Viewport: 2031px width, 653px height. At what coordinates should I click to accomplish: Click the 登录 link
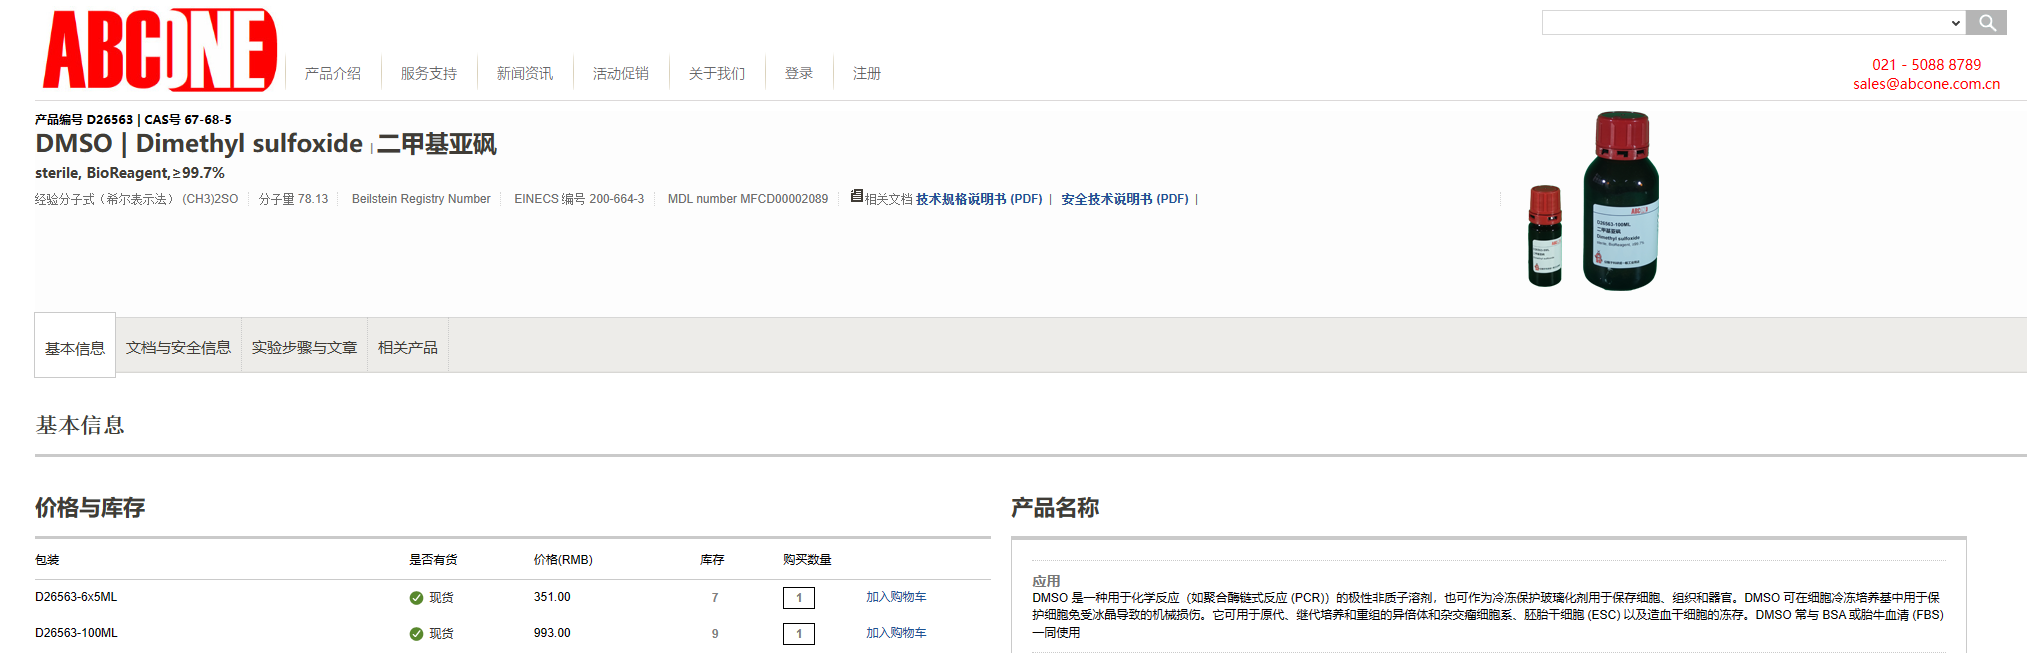[x=799, y=74]
